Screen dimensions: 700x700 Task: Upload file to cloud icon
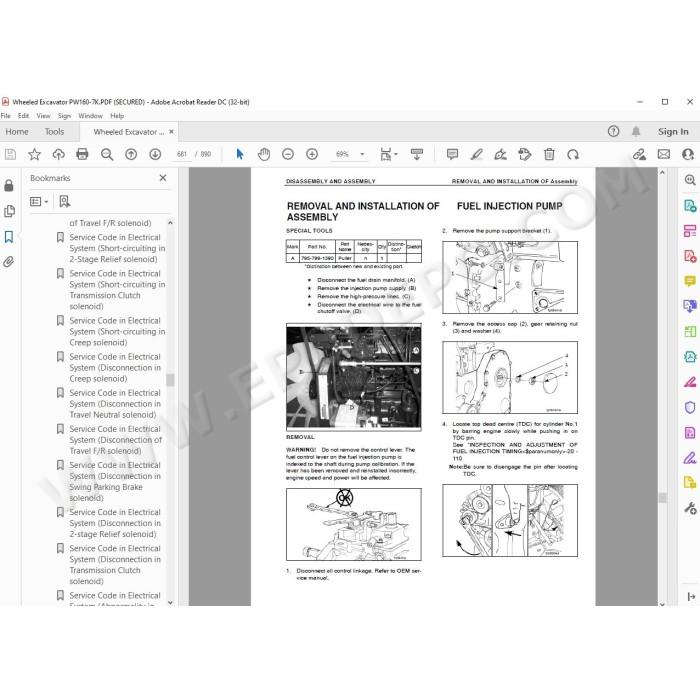pos(58,154)
